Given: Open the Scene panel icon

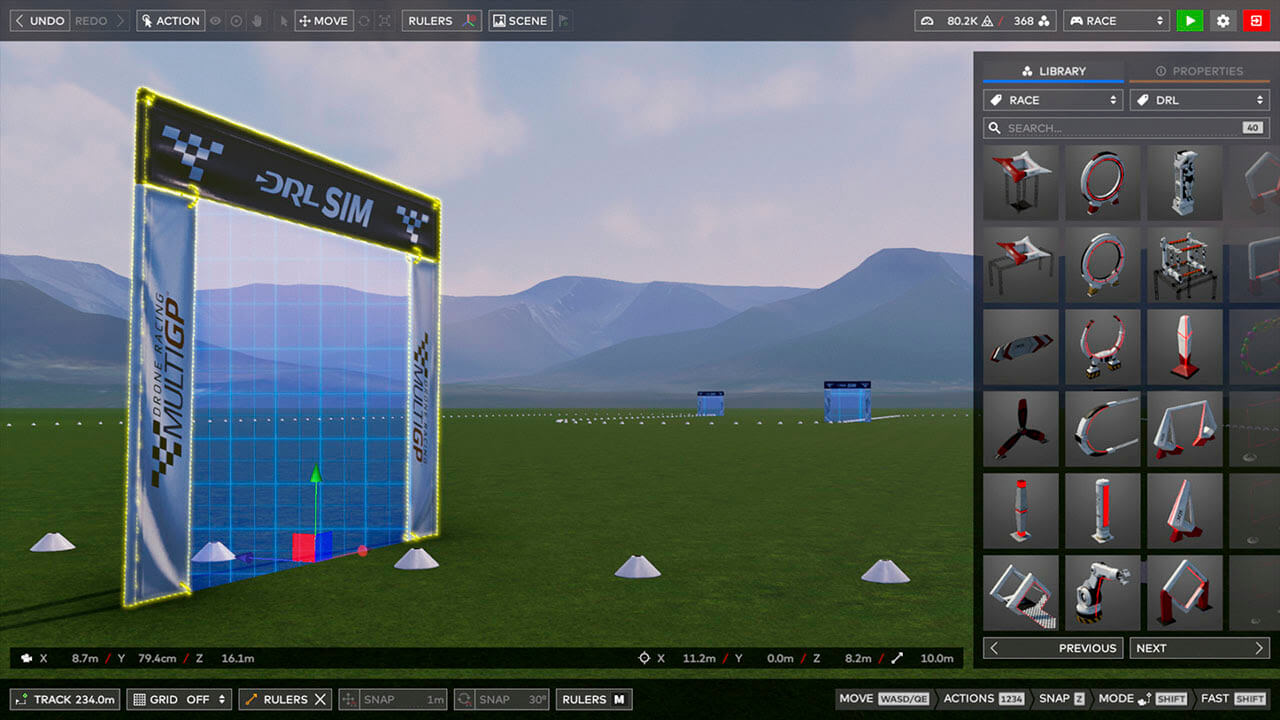Looking at the screenshot, I should click(519, 20).
